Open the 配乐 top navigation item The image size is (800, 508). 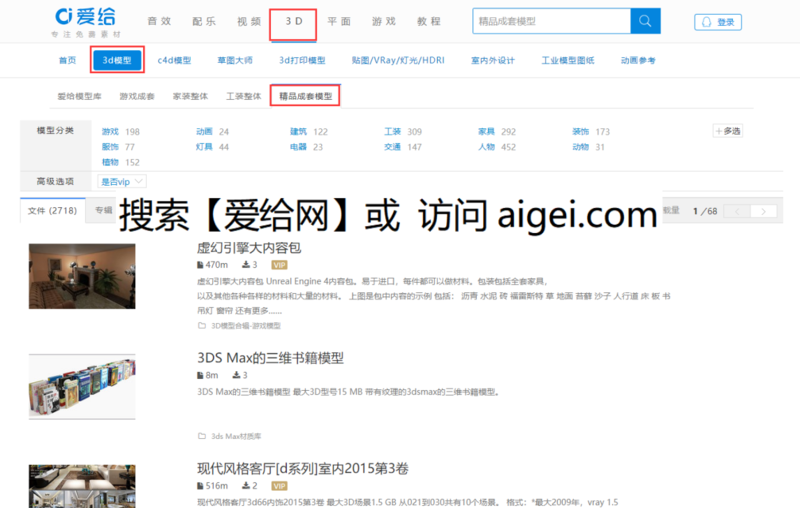204,21
